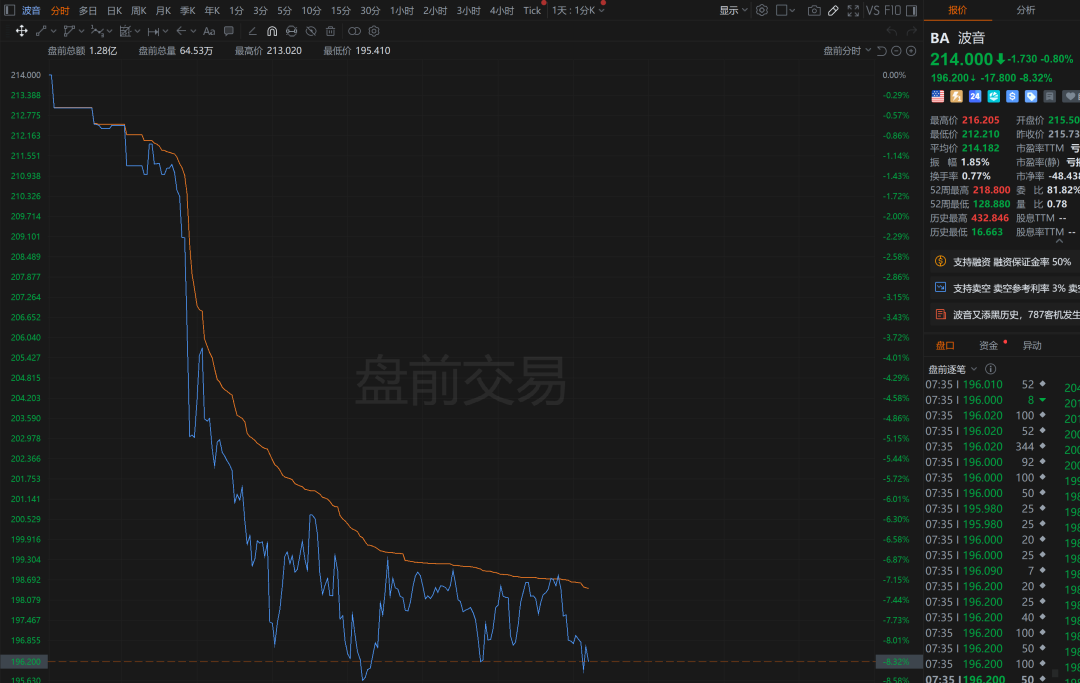The image size is (1080, 683).
Task: Enter fullscreen chart mode
Action: [853, 10]
